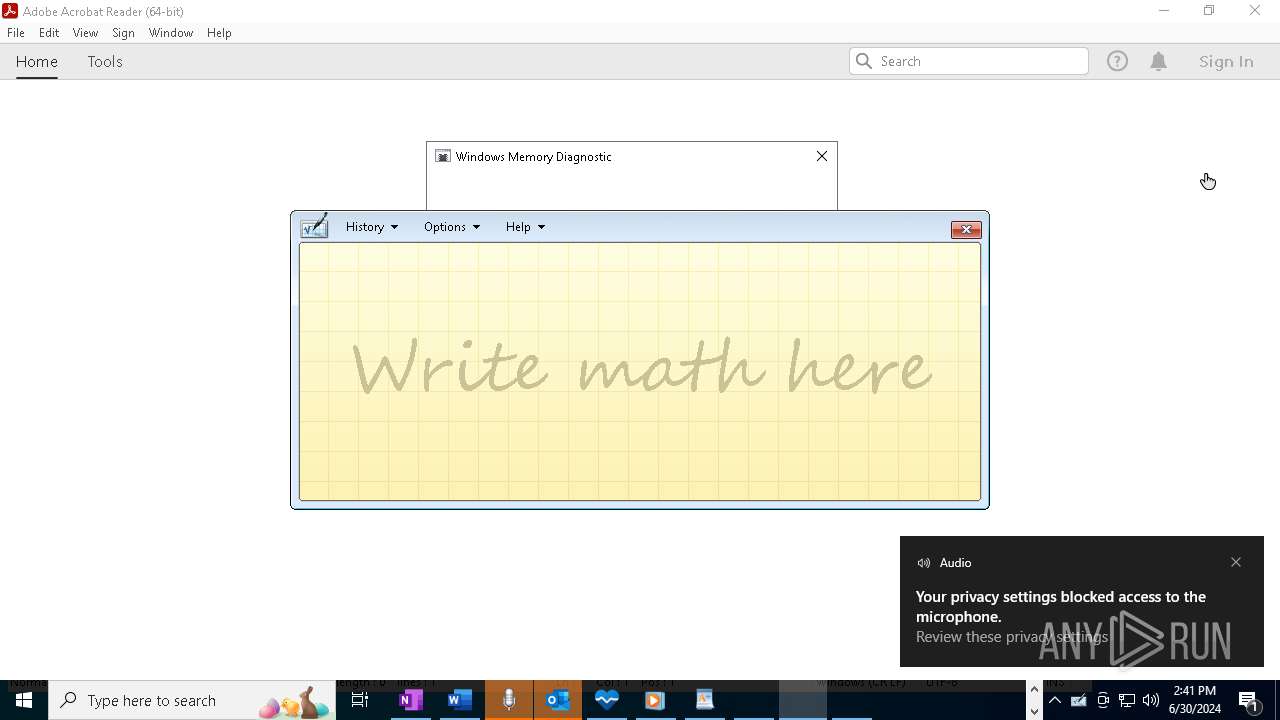Image resolution: width=1280 pixels, height=720 pixels.
Task: Switch to the Home tab
Action: 37,62
